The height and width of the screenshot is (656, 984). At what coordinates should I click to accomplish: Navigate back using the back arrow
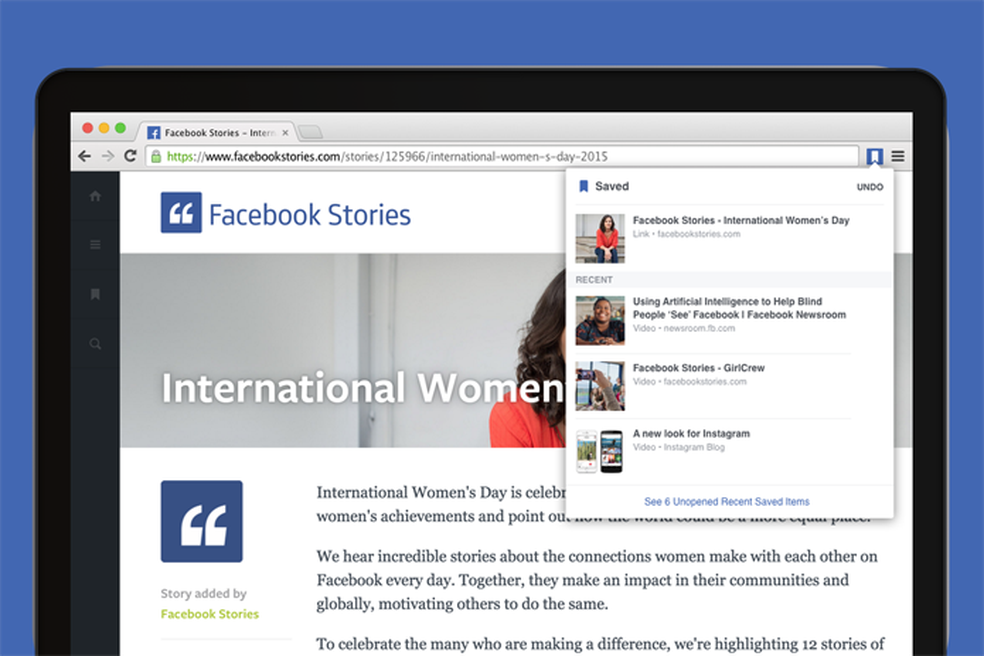(84, 156)
